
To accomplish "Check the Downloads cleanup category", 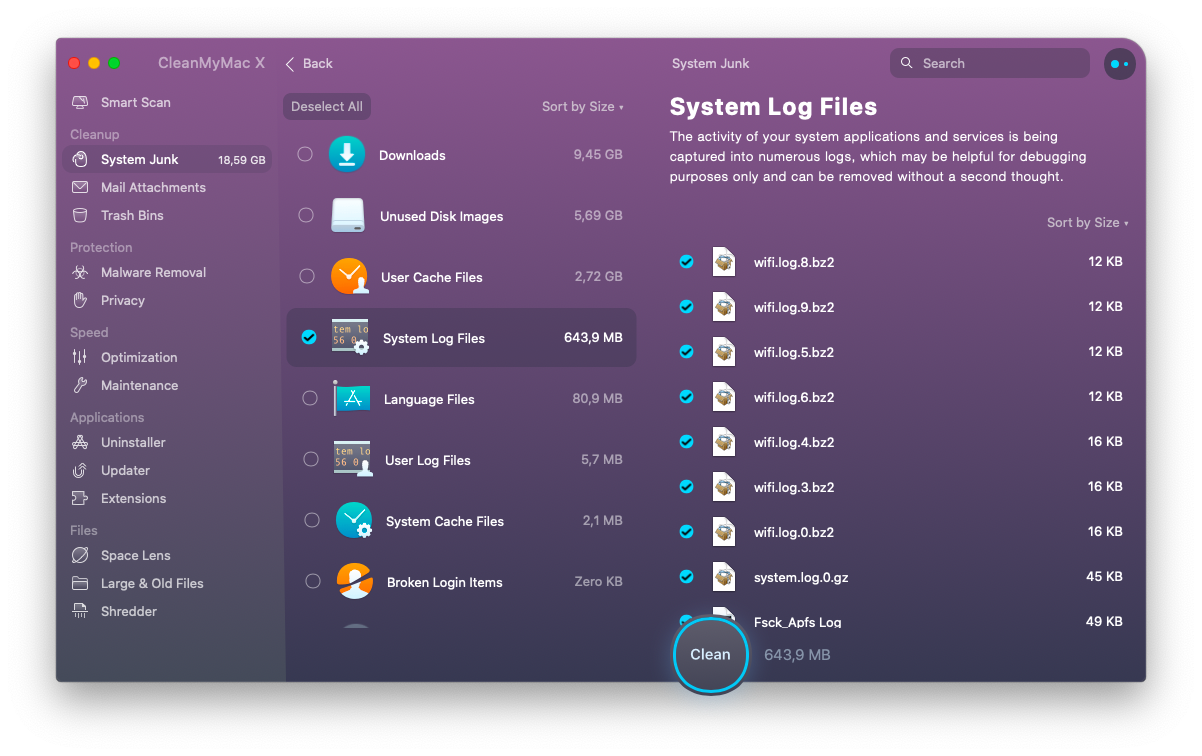I will pos(307,155).
